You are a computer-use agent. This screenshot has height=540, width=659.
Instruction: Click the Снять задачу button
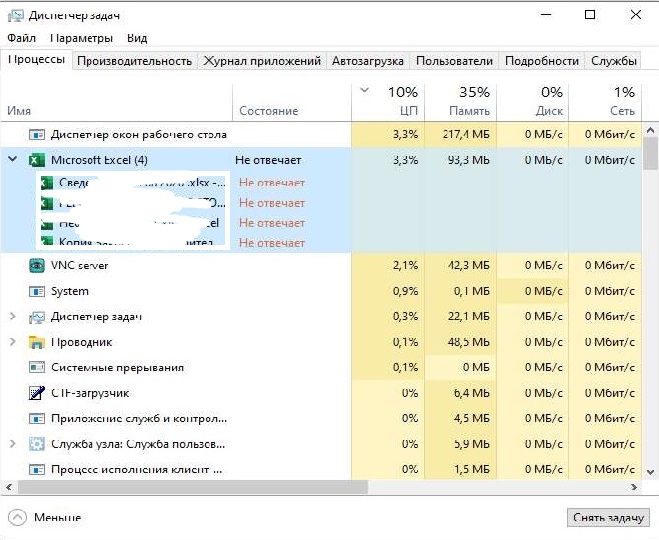coord(608,518)
